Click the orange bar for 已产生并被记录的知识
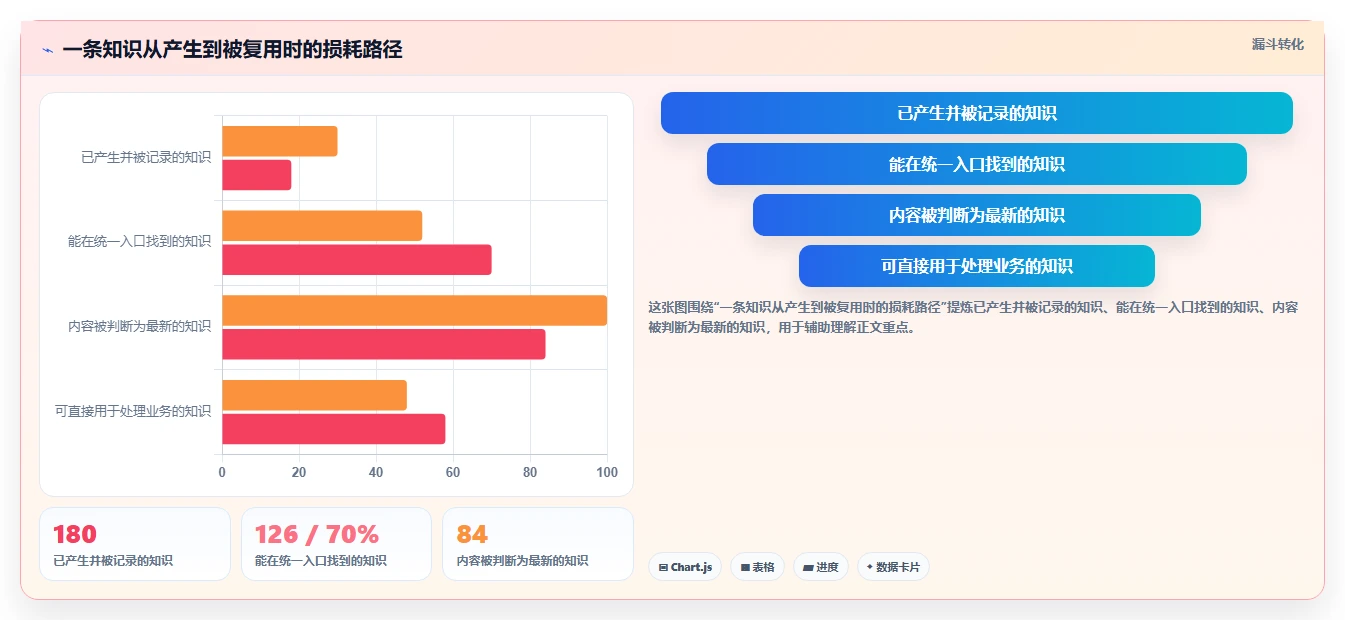1345x620 pixels. coord(280,141)
